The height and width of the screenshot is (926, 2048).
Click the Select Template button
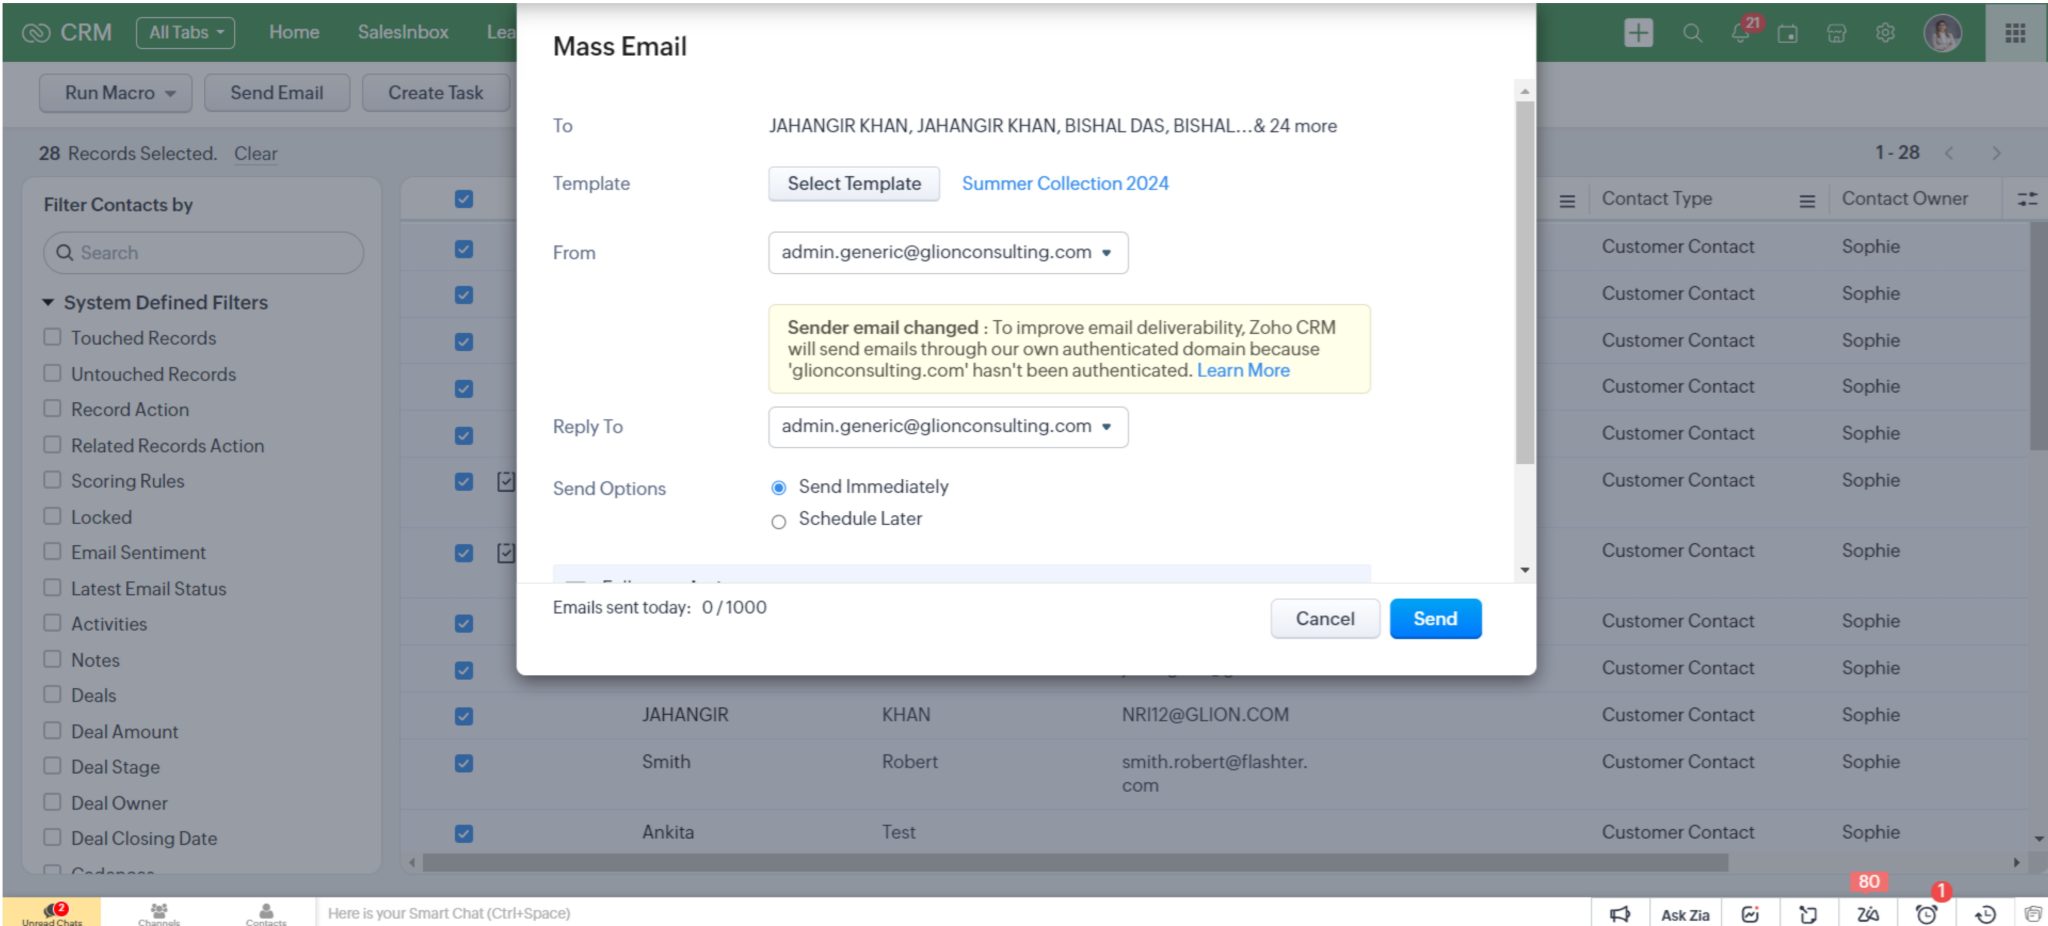tap(854, 183)
